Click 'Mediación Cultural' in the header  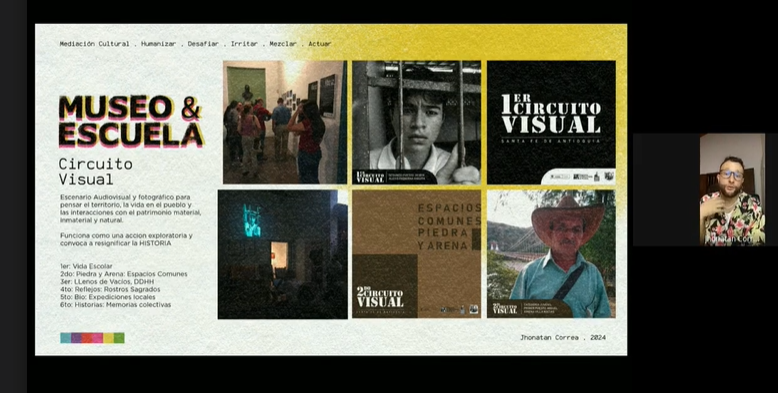click(x=94, y=44)
